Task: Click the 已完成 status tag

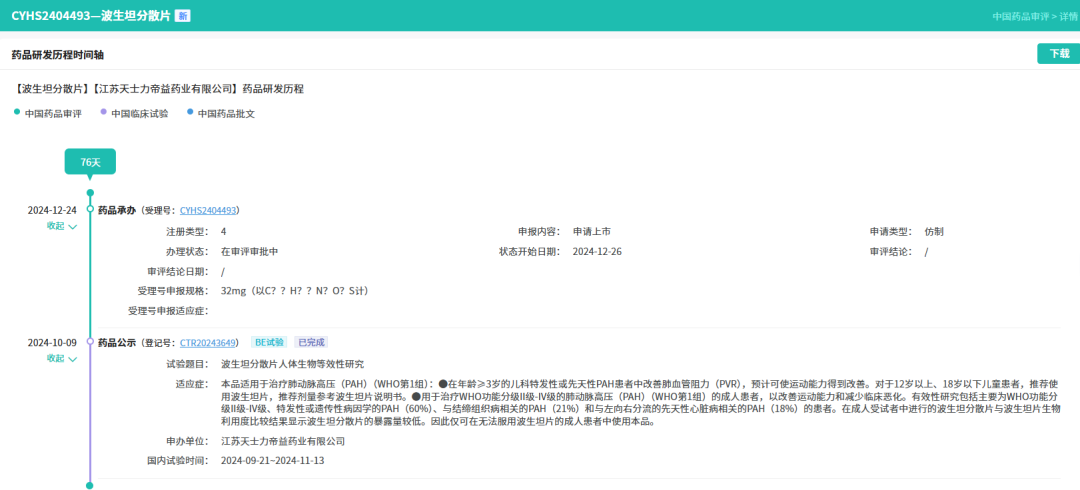Action: 310,342
